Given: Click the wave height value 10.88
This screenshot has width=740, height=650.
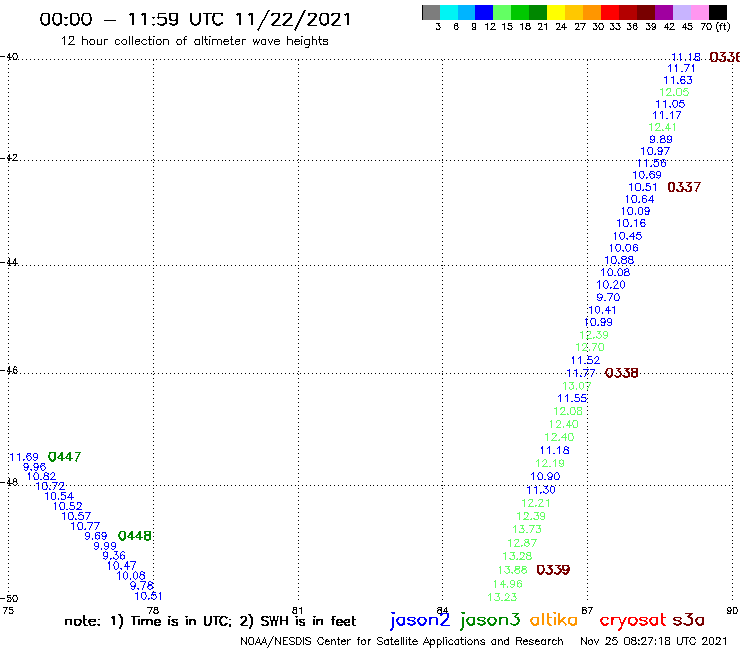Looking at the screenshot, I should click(x=619, y=260).
